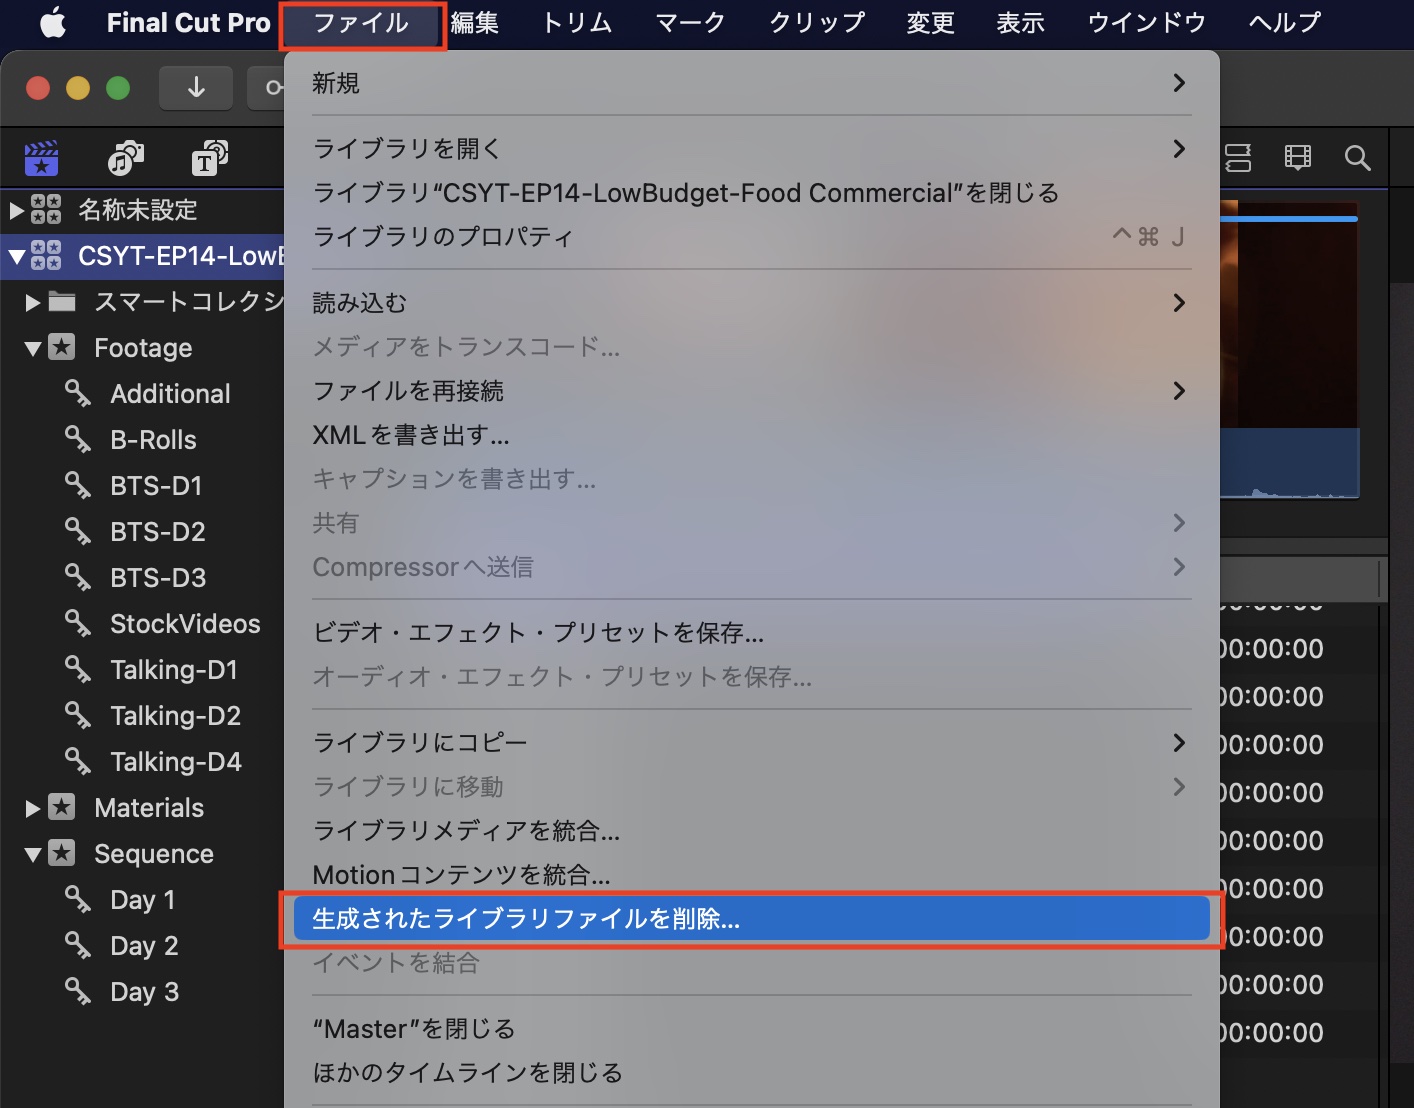Choose ほかのタイムラインを閉じる
The width and height of the screenshot is (1414, 1108).
pos(752,1073)
